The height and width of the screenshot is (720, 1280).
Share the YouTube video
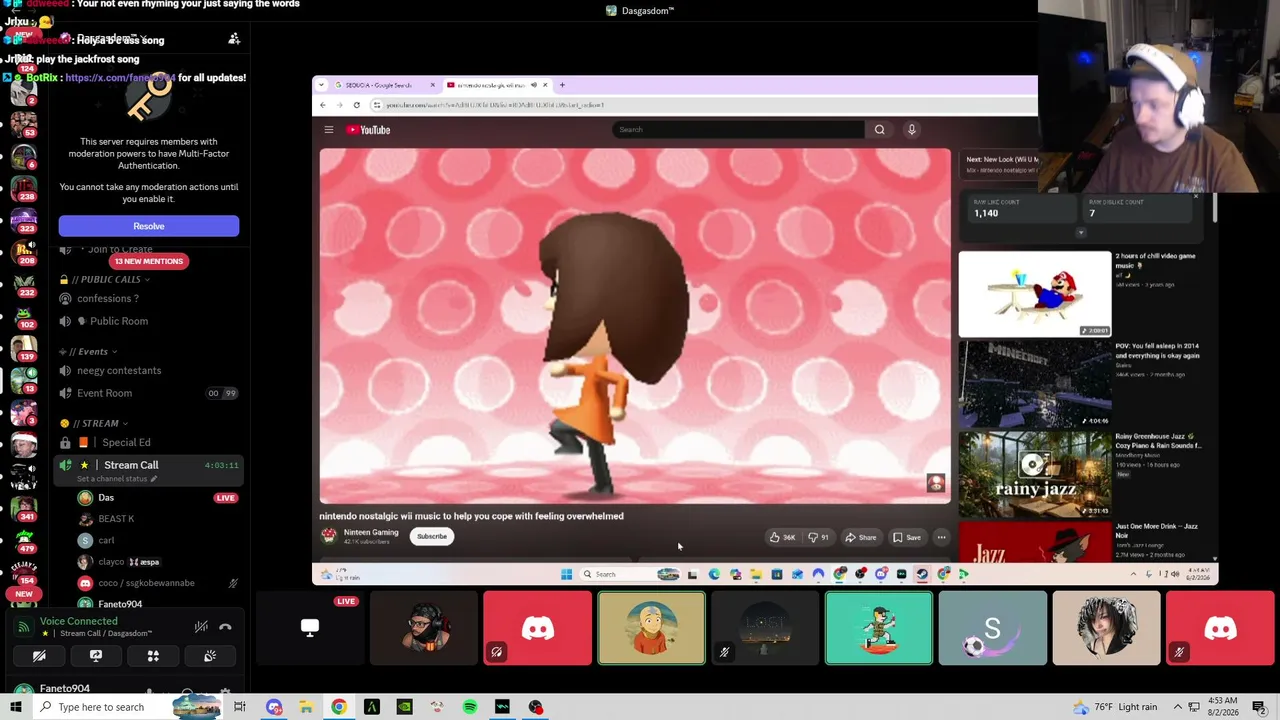pos(860,537)
